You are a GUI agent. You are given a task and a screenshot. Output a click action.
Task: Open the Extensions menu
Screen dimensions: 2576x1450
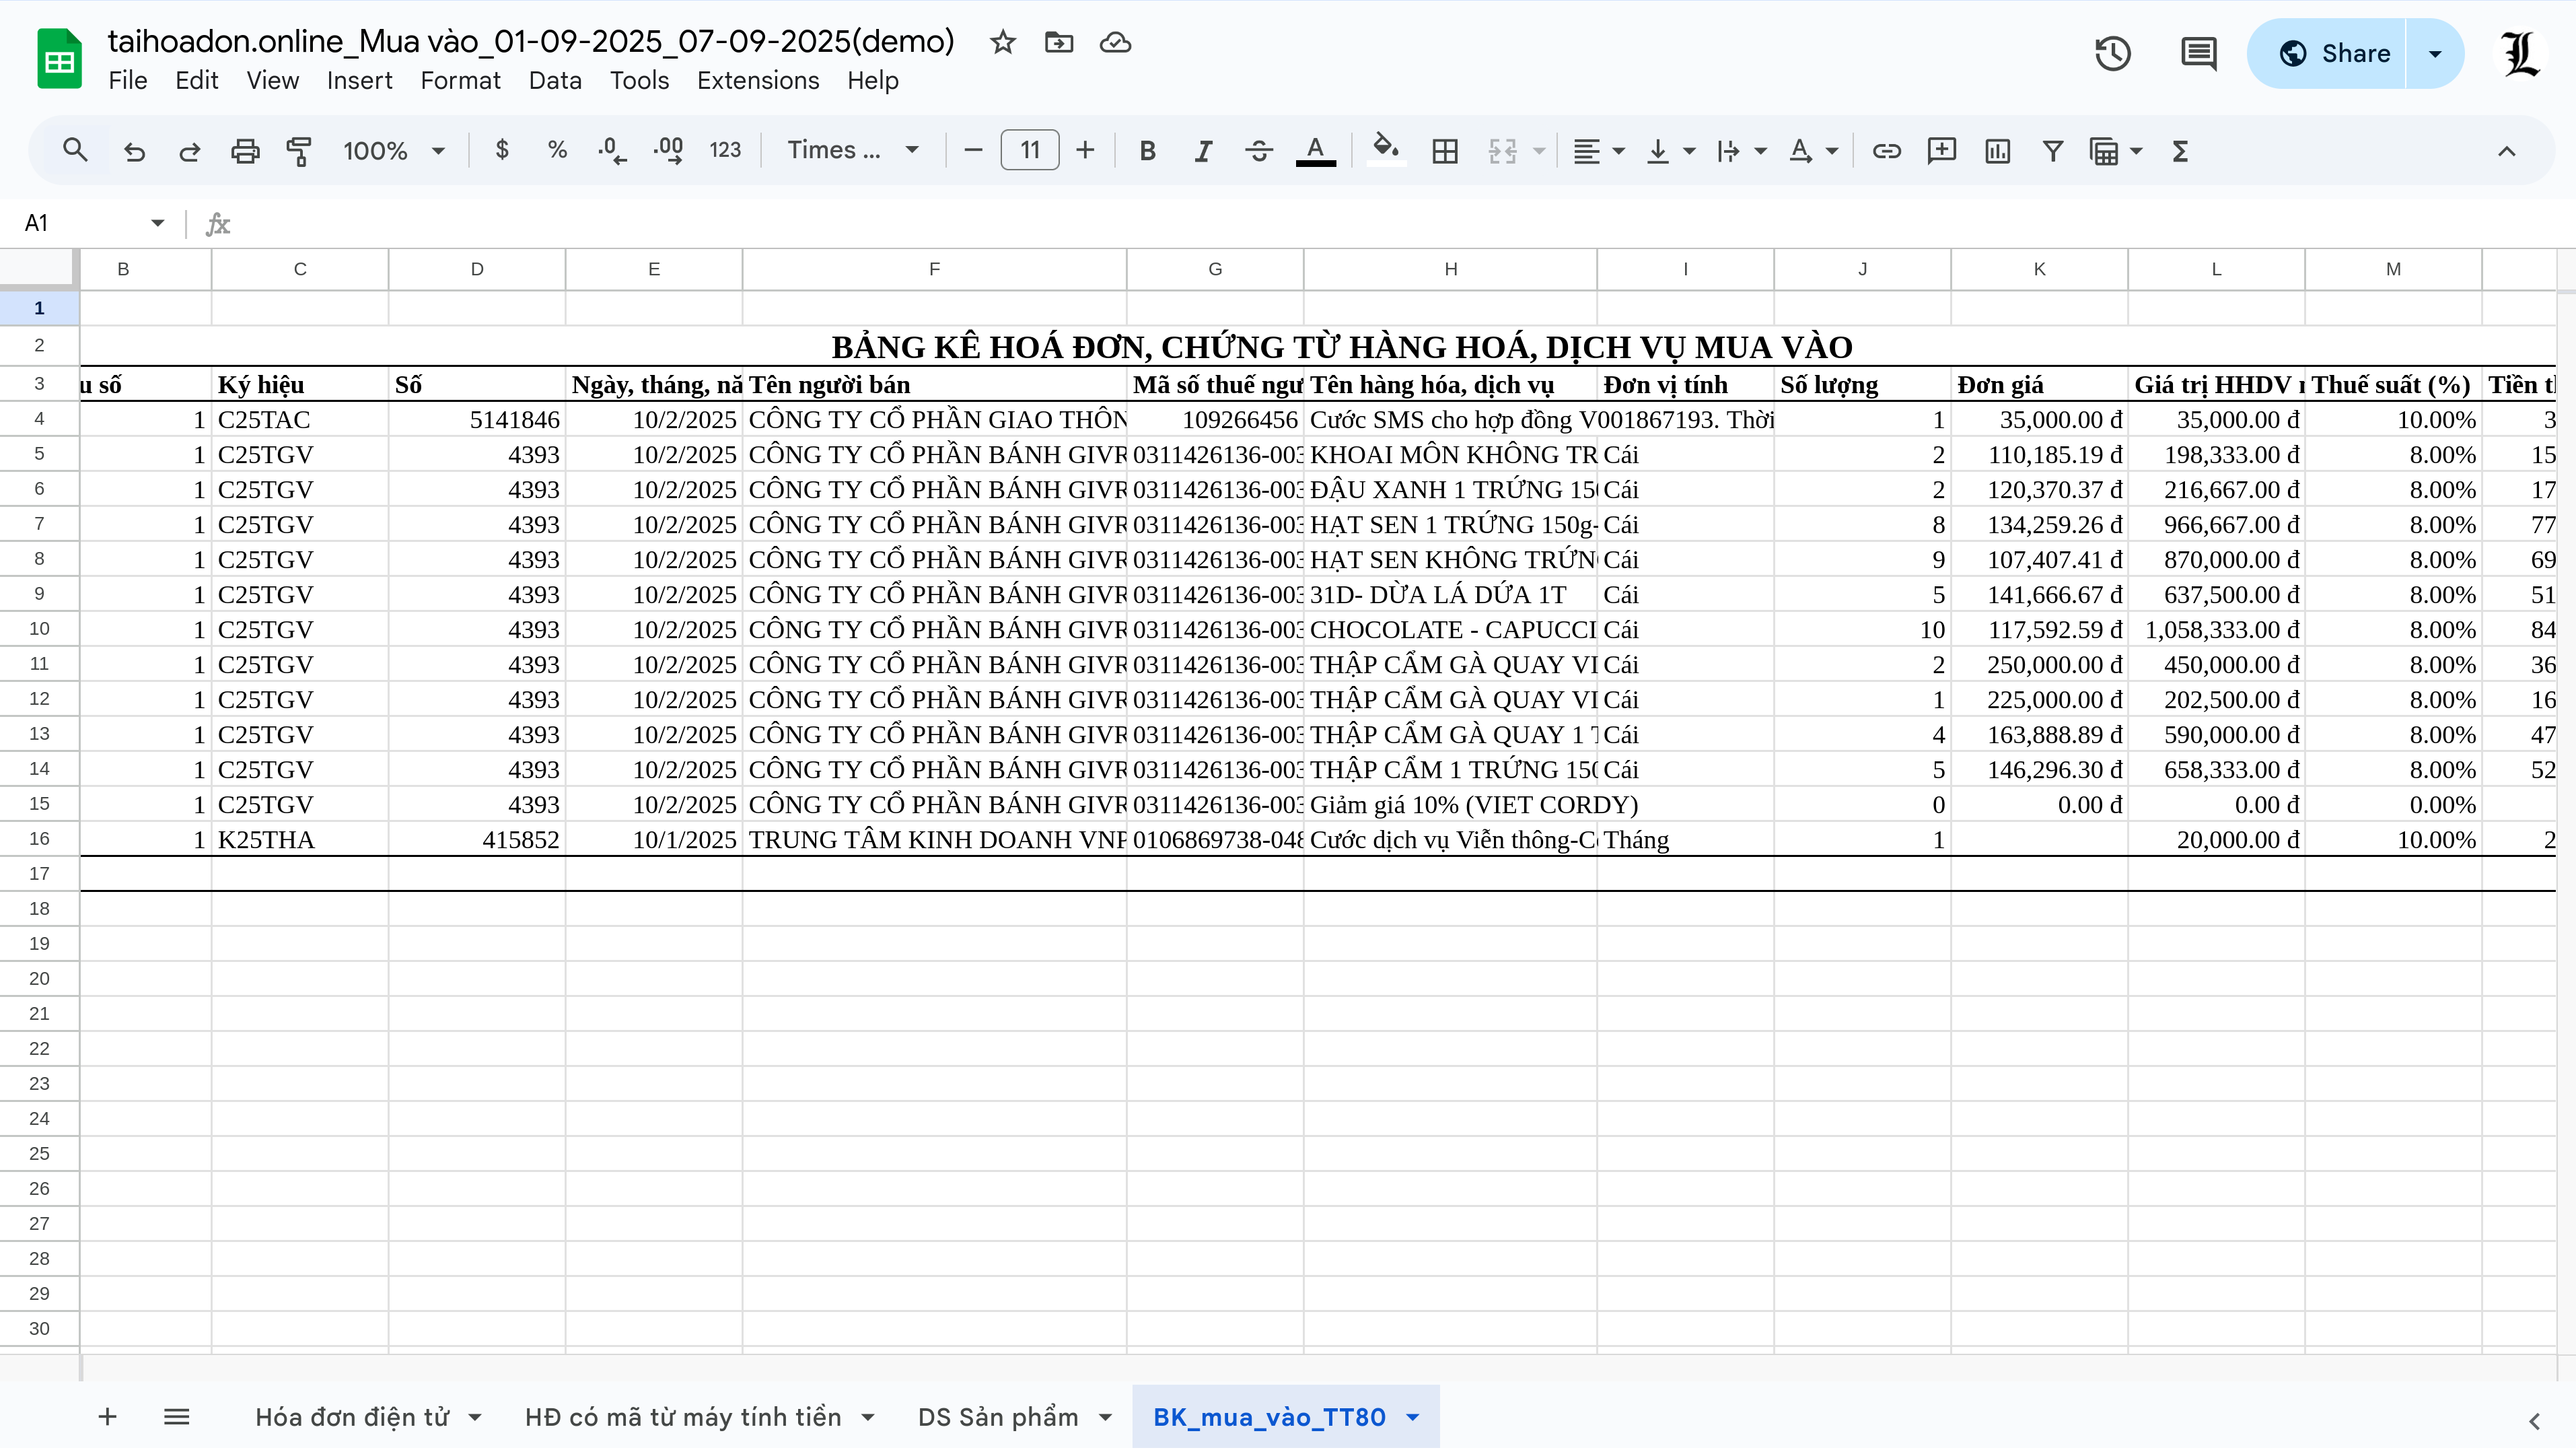click(x=757, y=80)
